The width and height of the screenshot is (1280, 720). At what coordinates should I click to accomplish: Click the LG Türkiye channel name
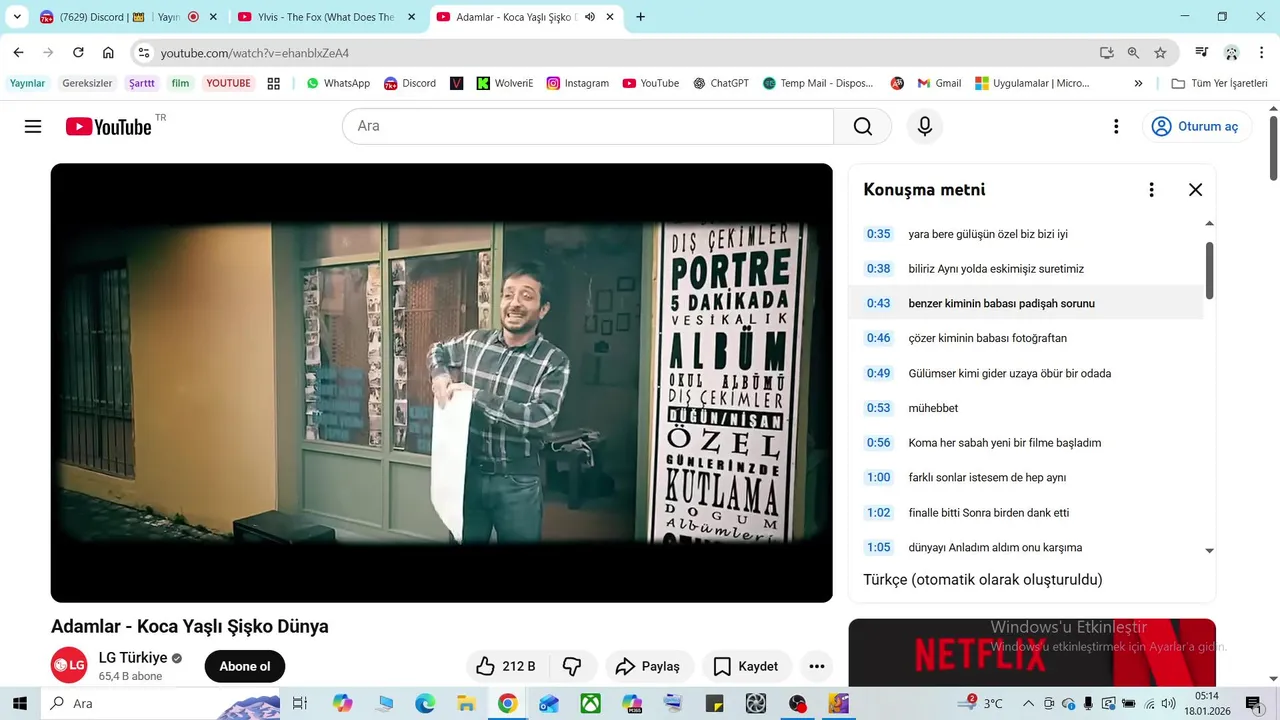tap(133, 658)
